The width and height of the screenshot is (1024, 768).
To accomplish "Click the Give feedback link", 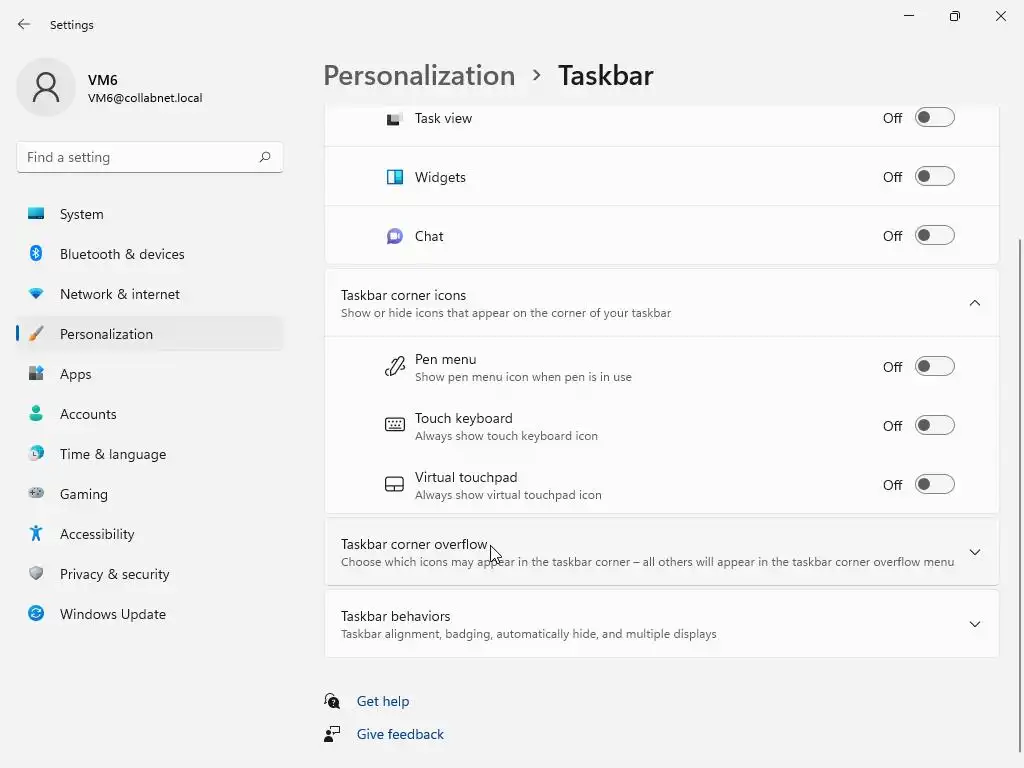I will click(400, 734).
